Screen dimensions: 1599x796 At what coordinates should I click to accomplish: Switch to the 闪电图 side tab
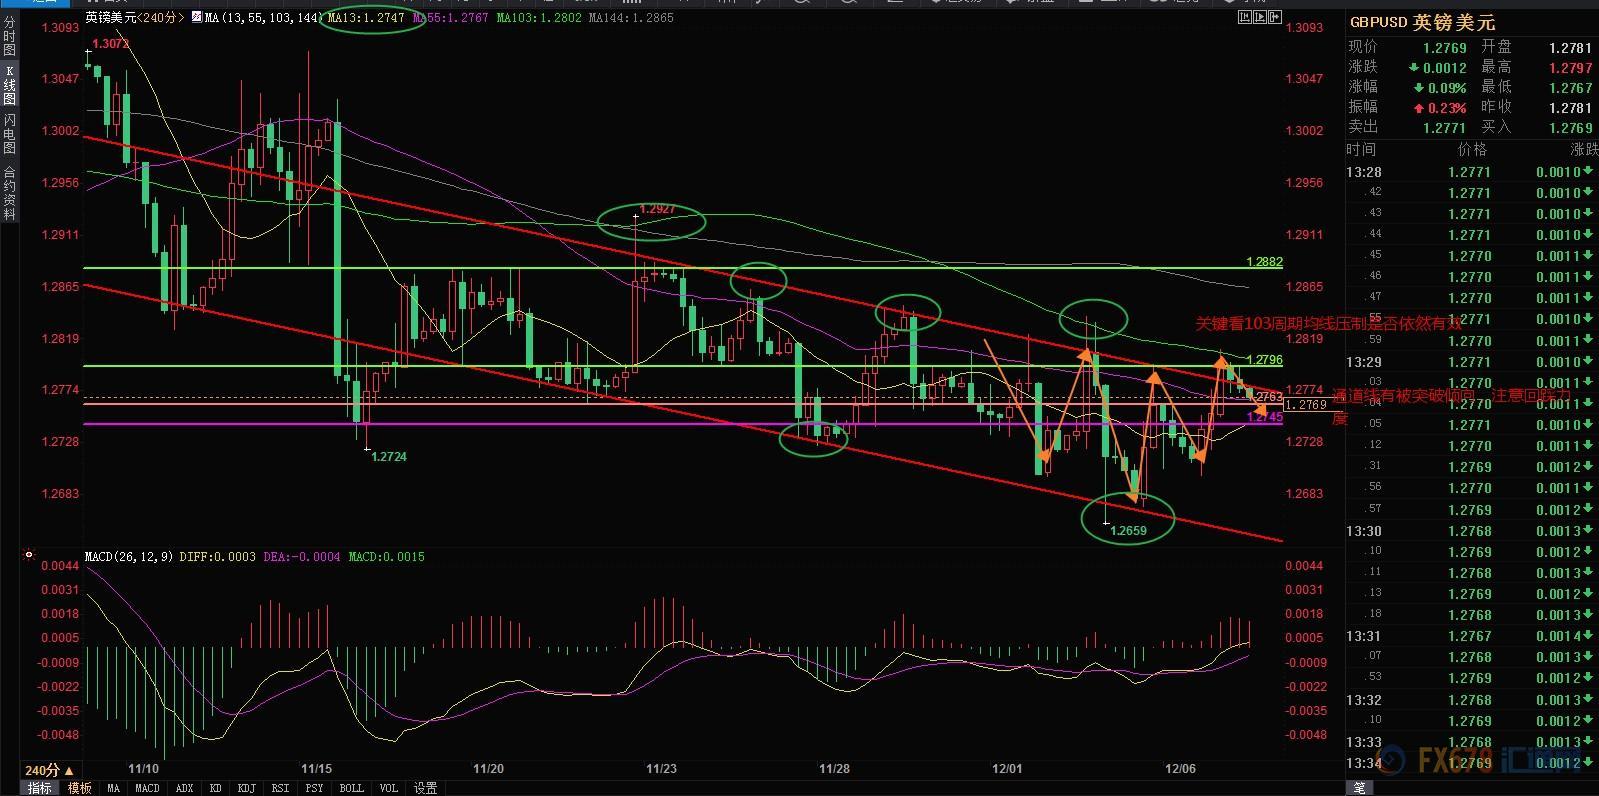pyautogui.click(x=9, y=134)
